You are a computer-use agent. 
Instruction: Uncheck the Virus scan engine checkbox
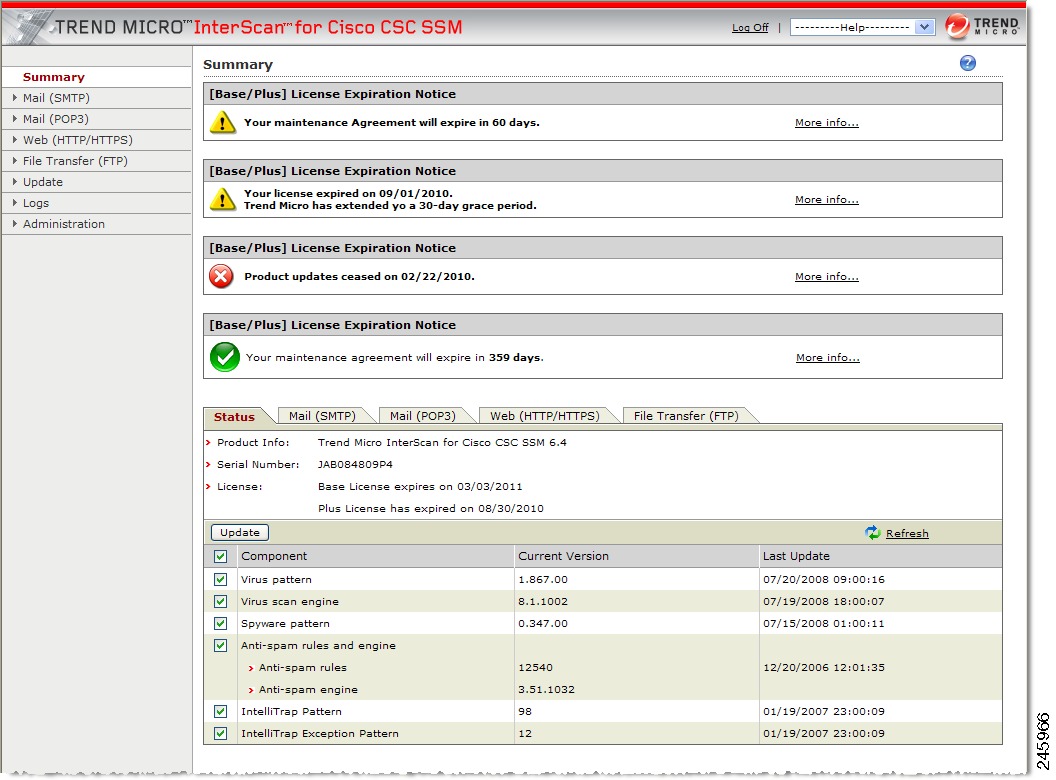pos(220,602)
